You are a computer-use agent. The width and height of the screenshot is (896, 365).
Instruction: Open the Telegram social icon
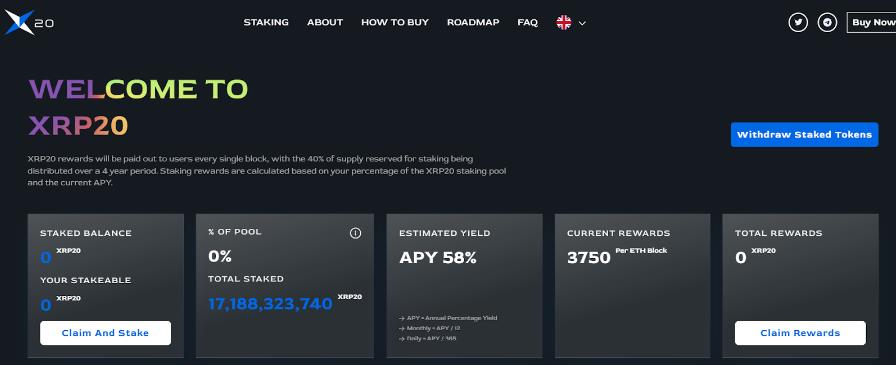point(827,23)
